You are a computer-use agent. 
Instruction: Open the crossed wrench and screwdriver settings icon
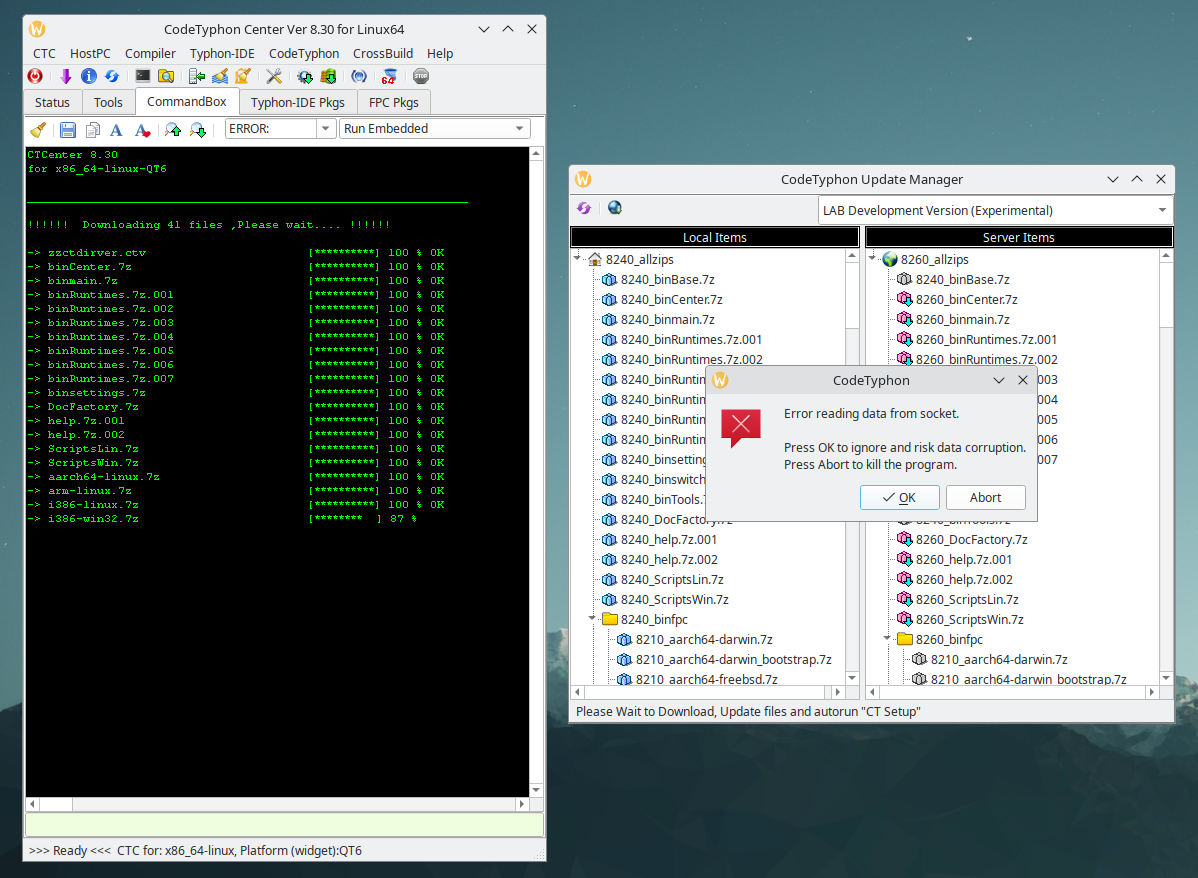click(x=274, y=76)
